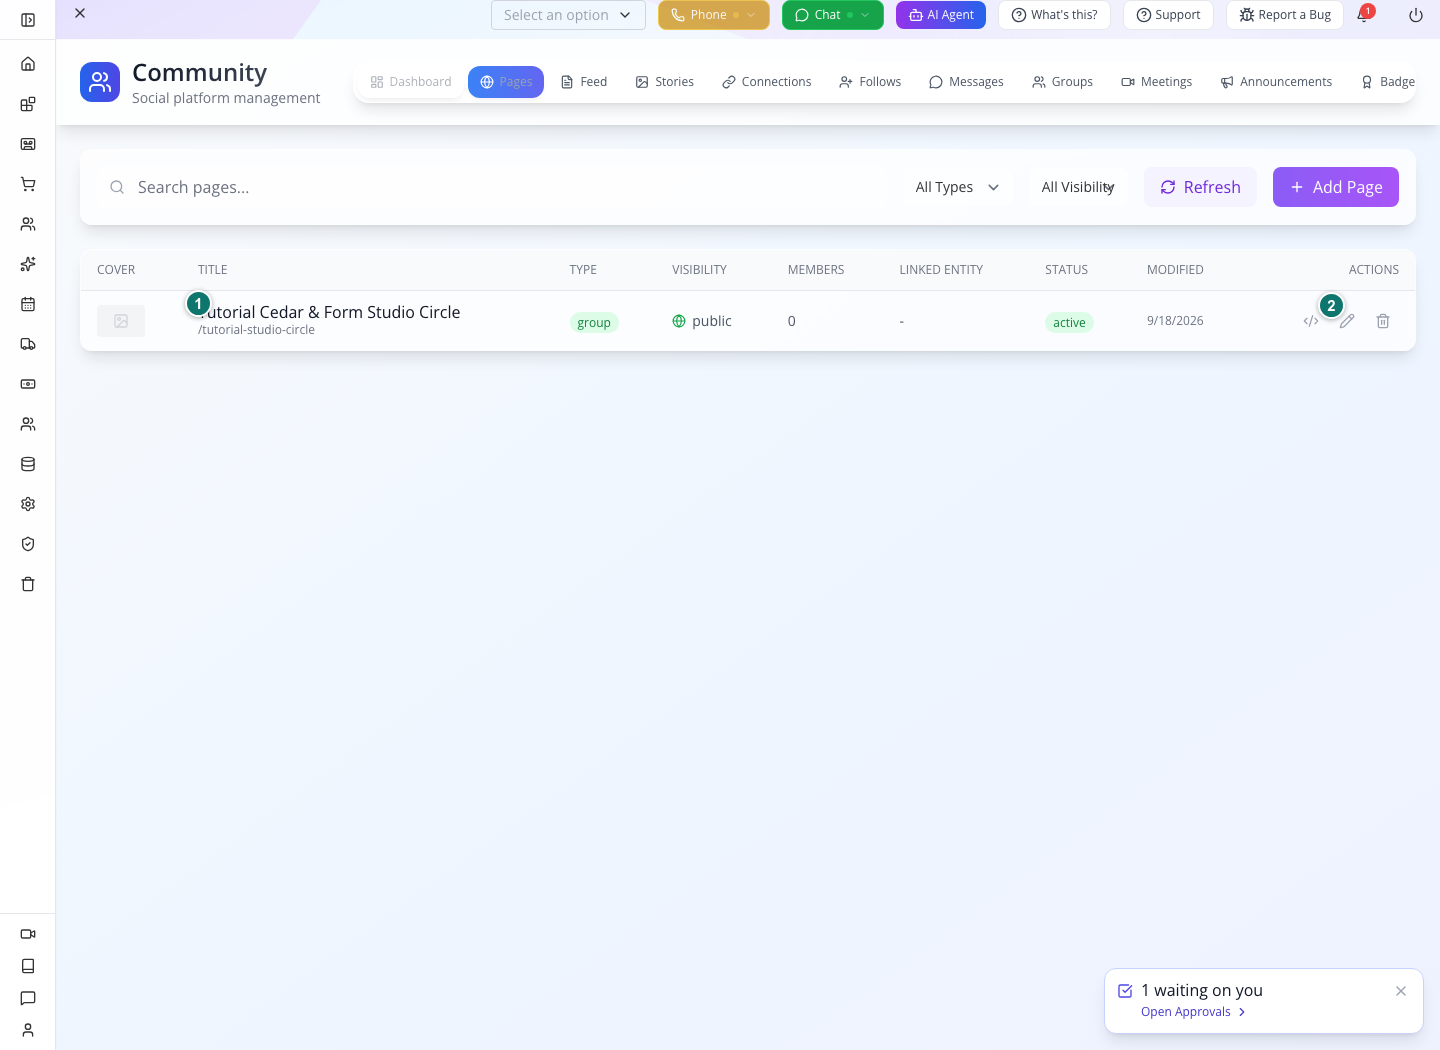Click the "active" status badge

[x=1069, y=322]
